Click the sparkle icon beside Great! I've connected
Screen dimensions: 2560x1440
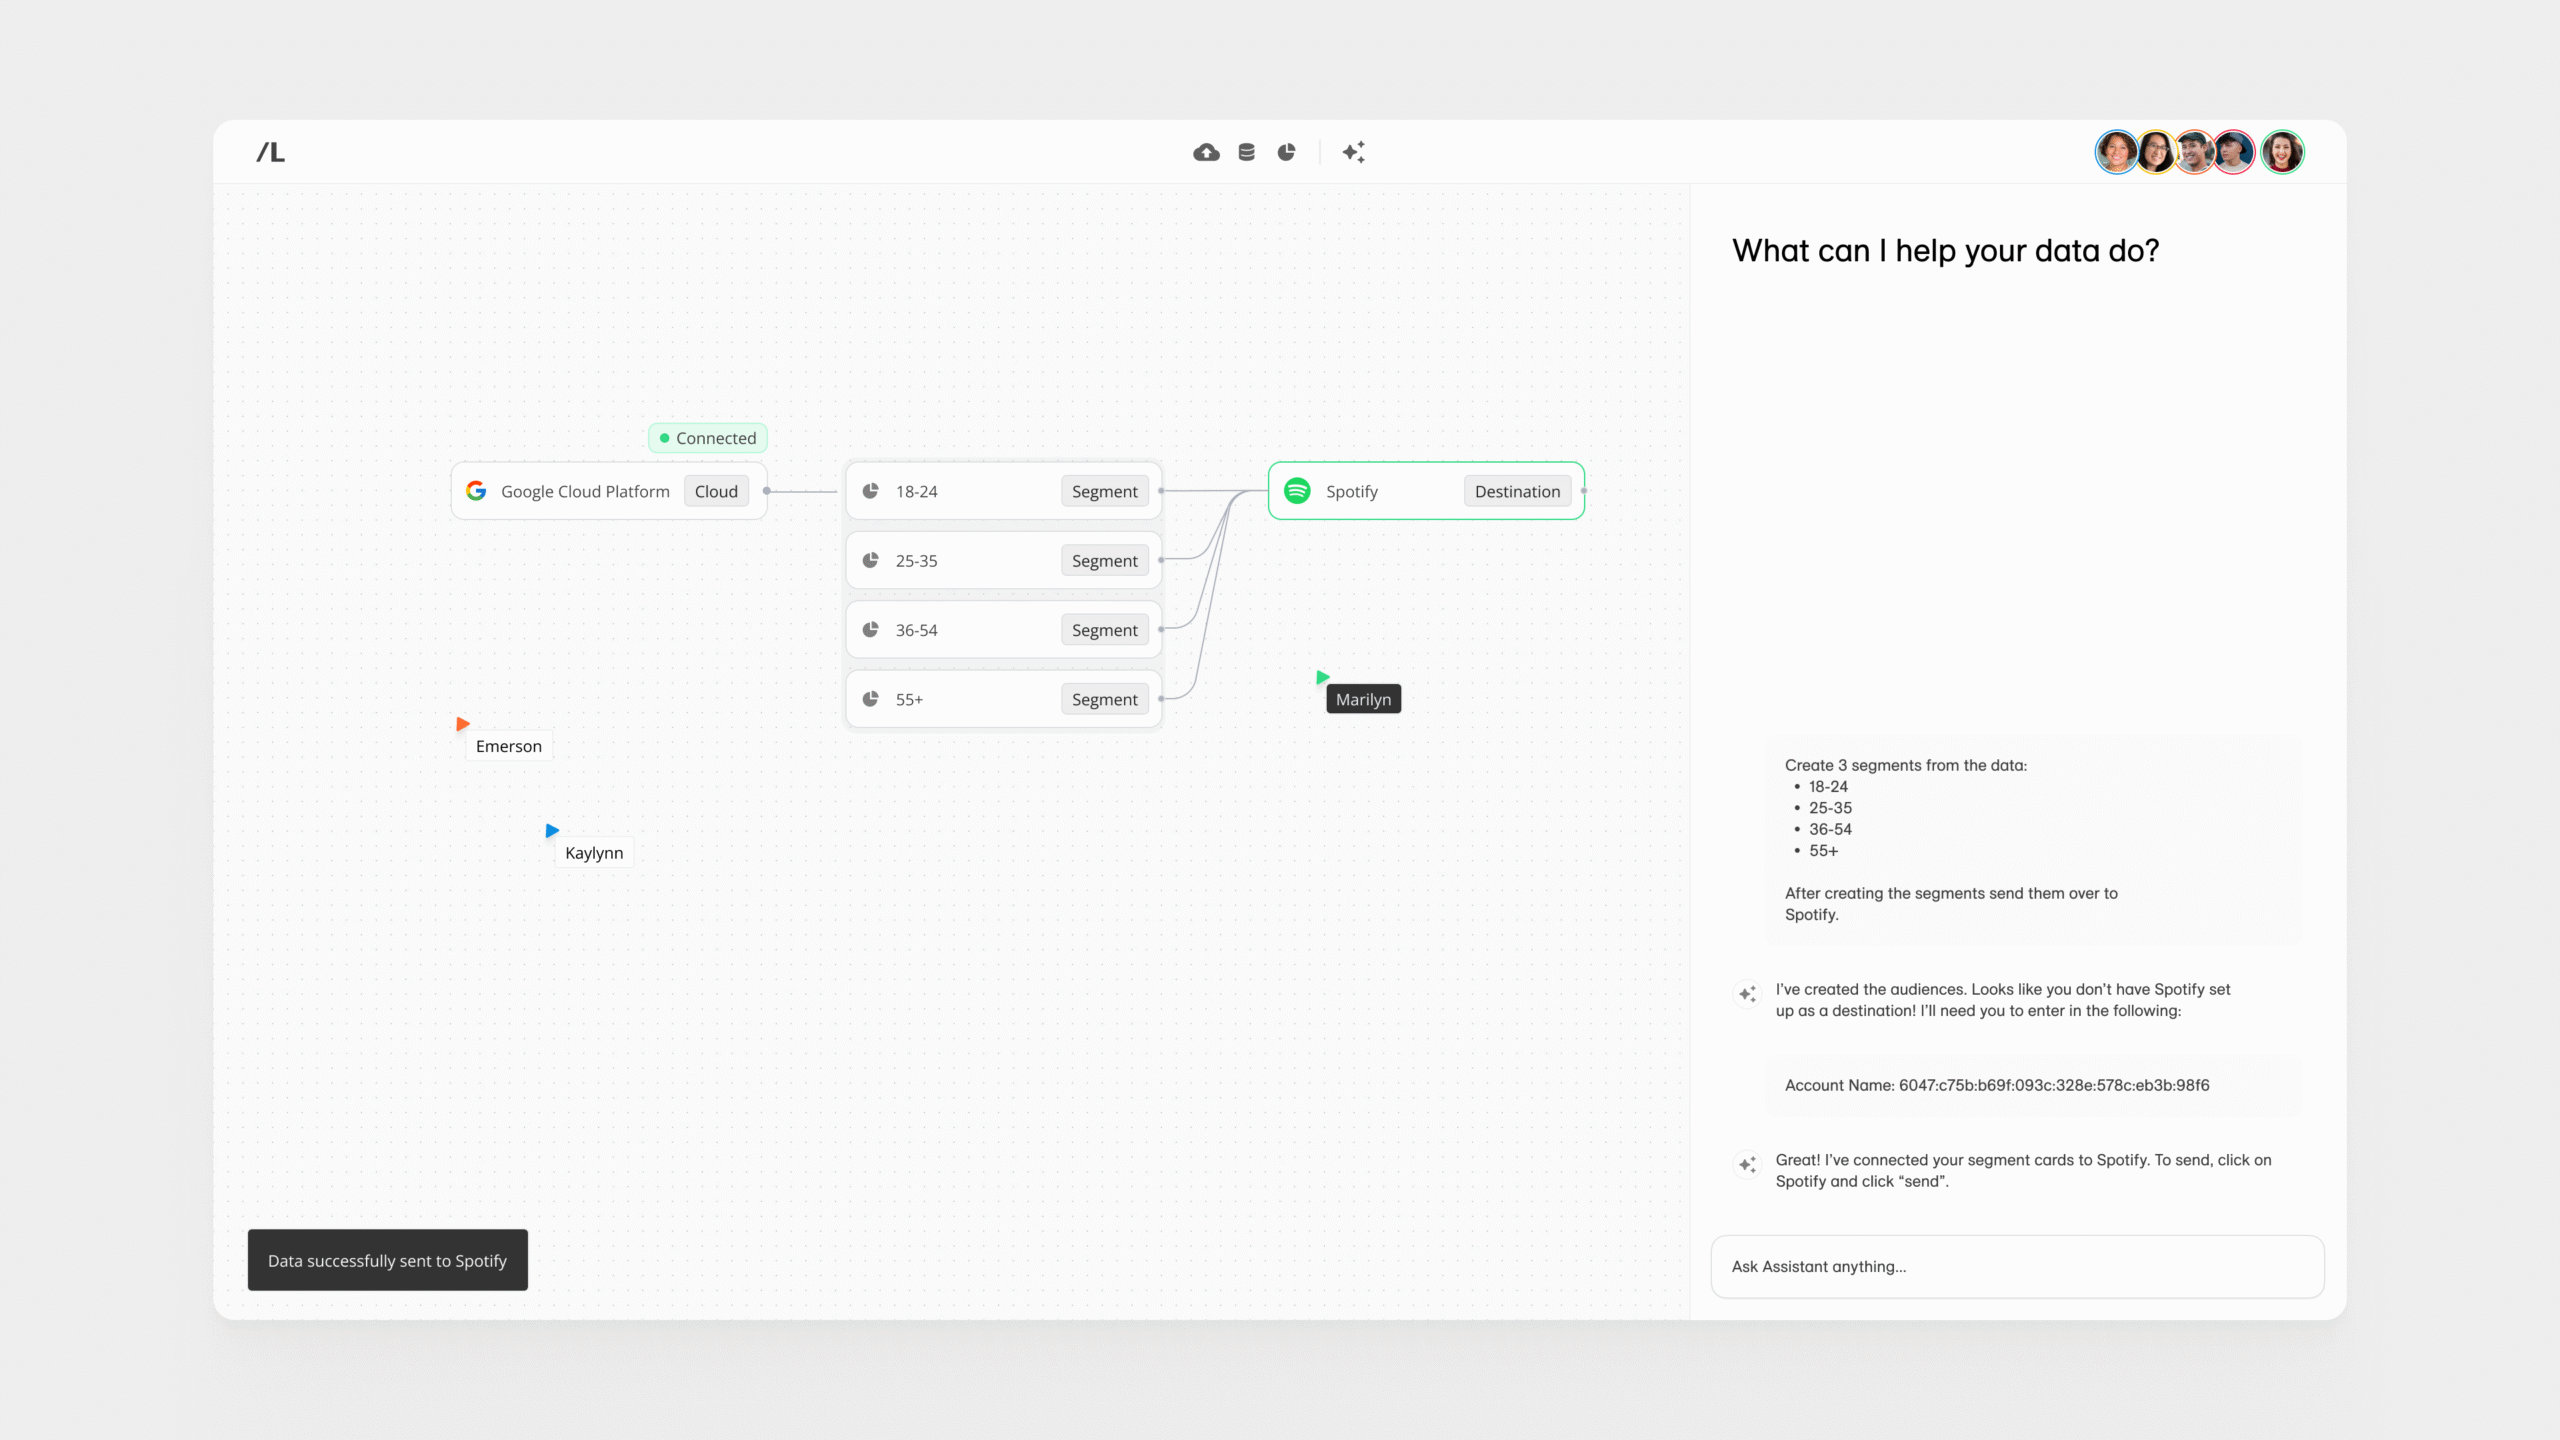(1747, 1165)
